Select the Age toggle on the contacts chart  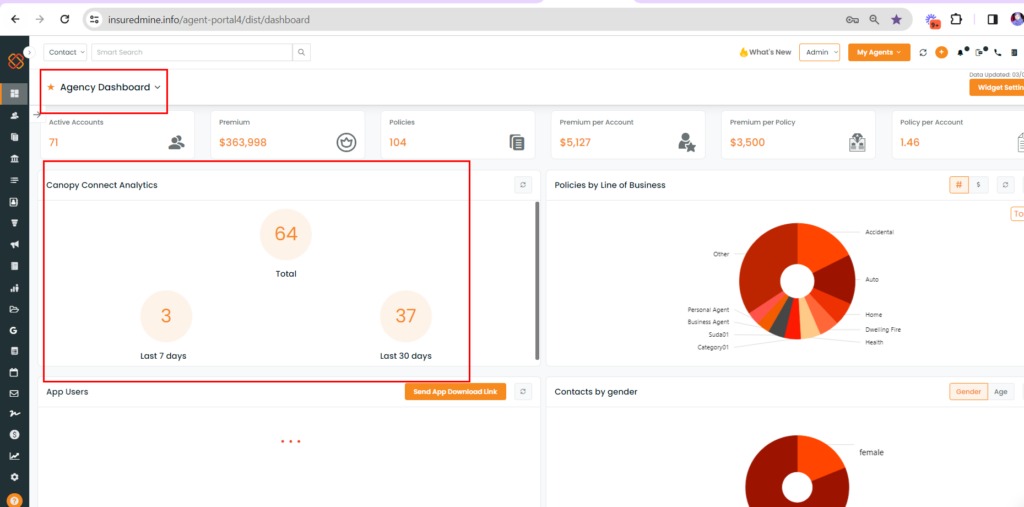pyautogui.click(x=1000, y=392)
